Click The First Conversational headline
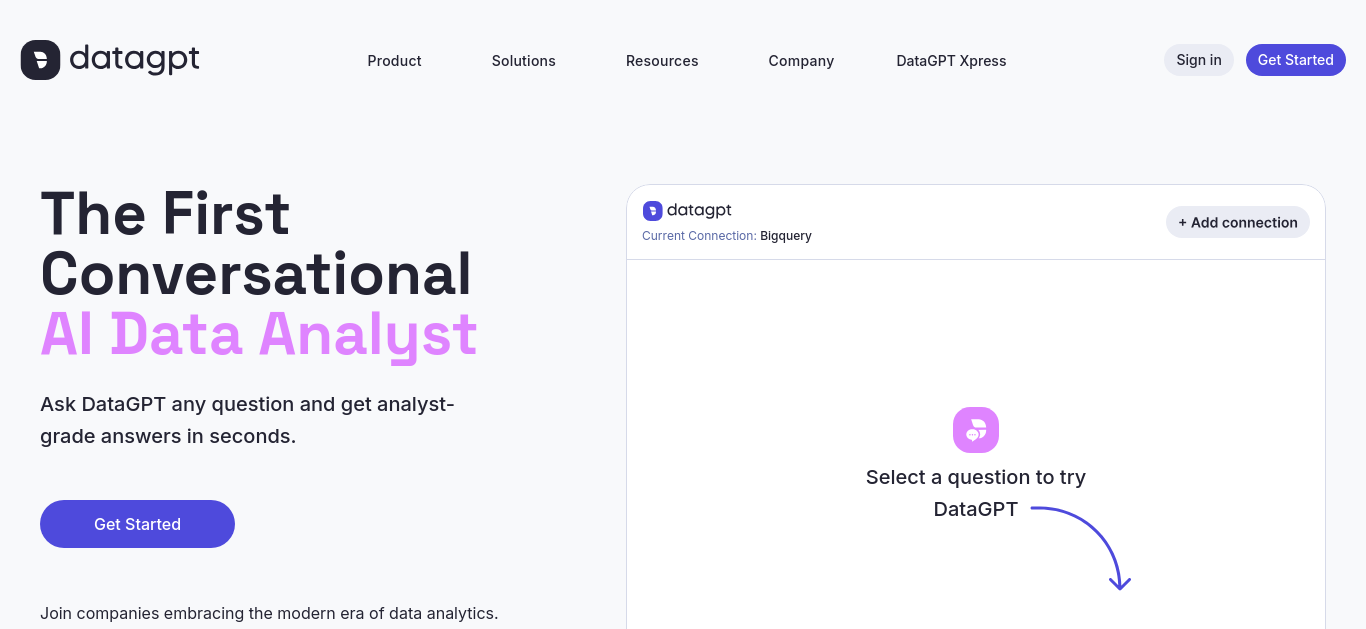The height and width of the screenshot is (629, 1366). click(x=256, y=243)
